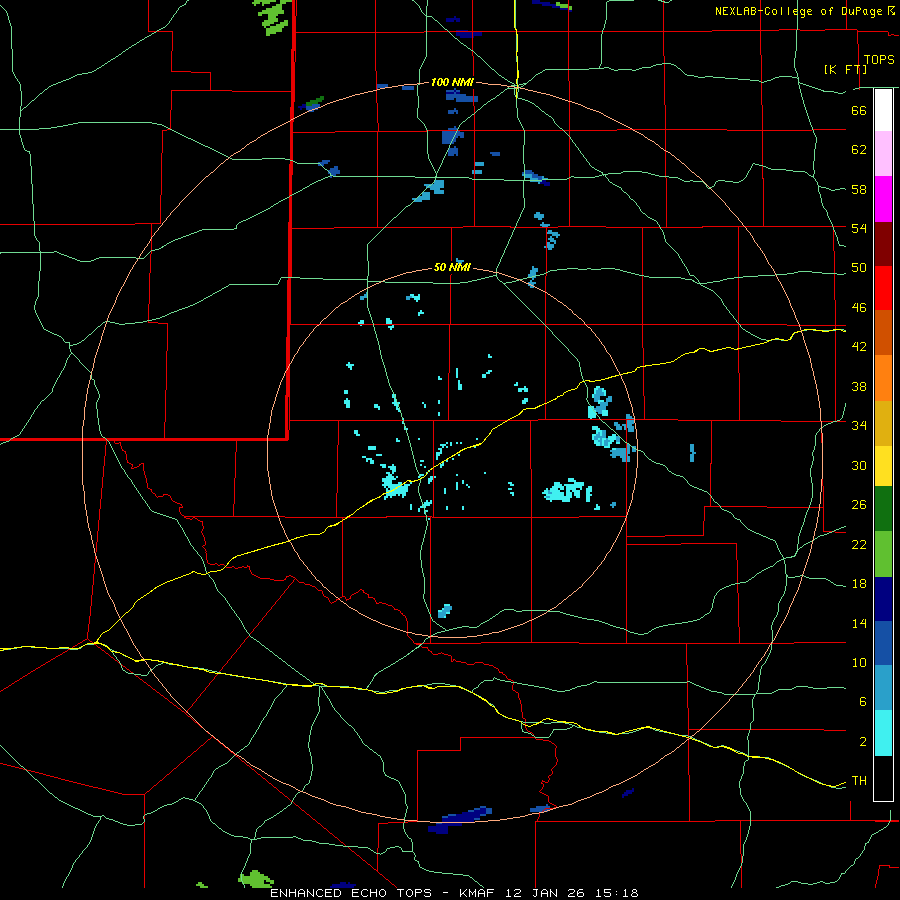Click the 10 label on the legend scale
This screenshot has width=900, height=900.
tap(858, 662)
